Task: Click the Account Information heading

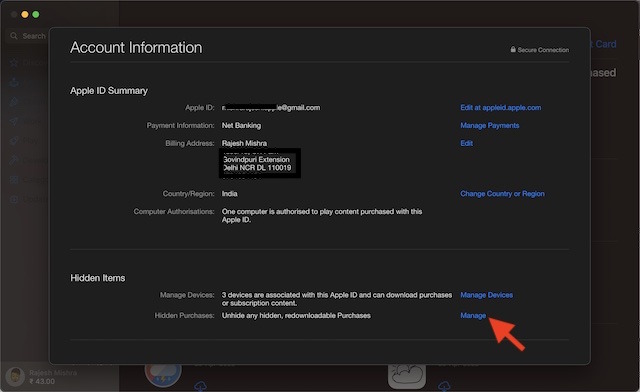Action: pos(136,47)
